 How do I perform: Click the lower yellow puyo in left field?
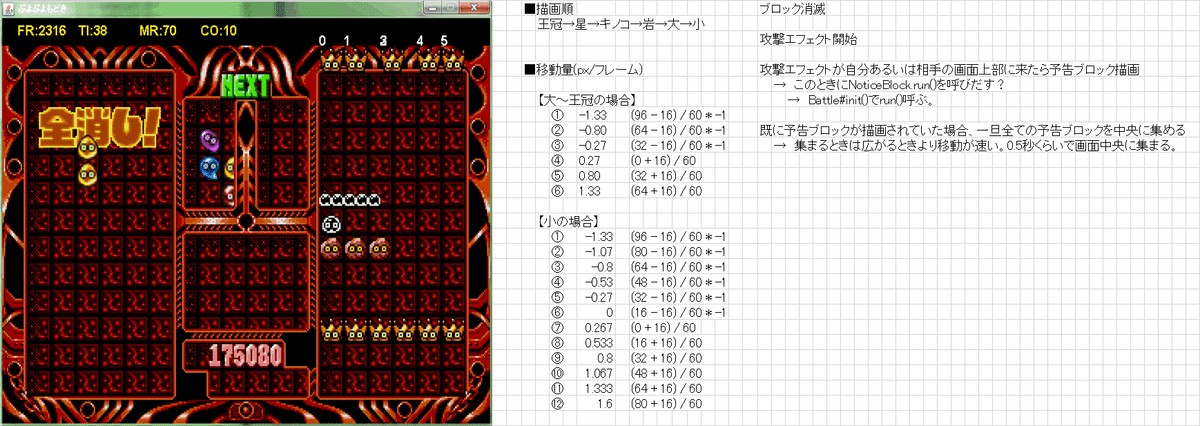click(88, 173)
